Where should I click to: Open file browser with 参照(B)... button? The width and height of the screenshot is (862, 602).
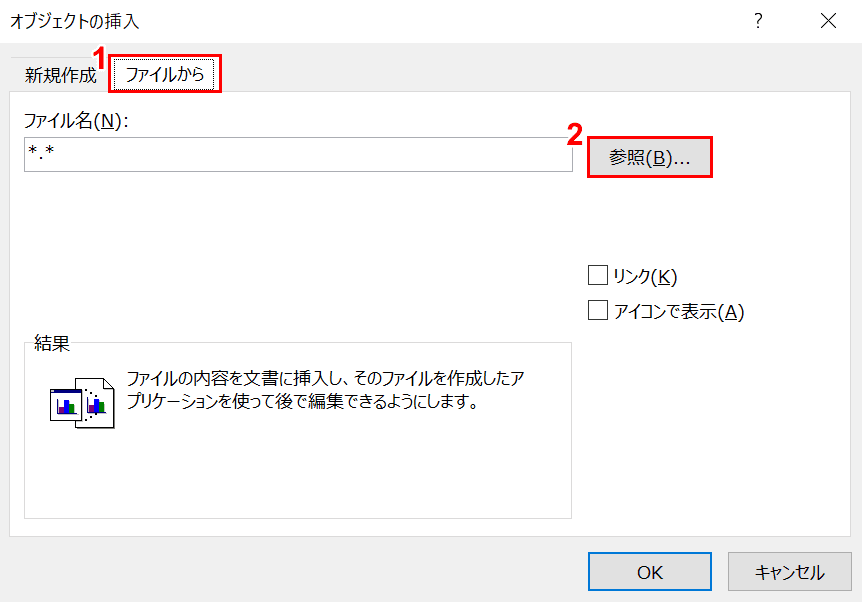649,158
